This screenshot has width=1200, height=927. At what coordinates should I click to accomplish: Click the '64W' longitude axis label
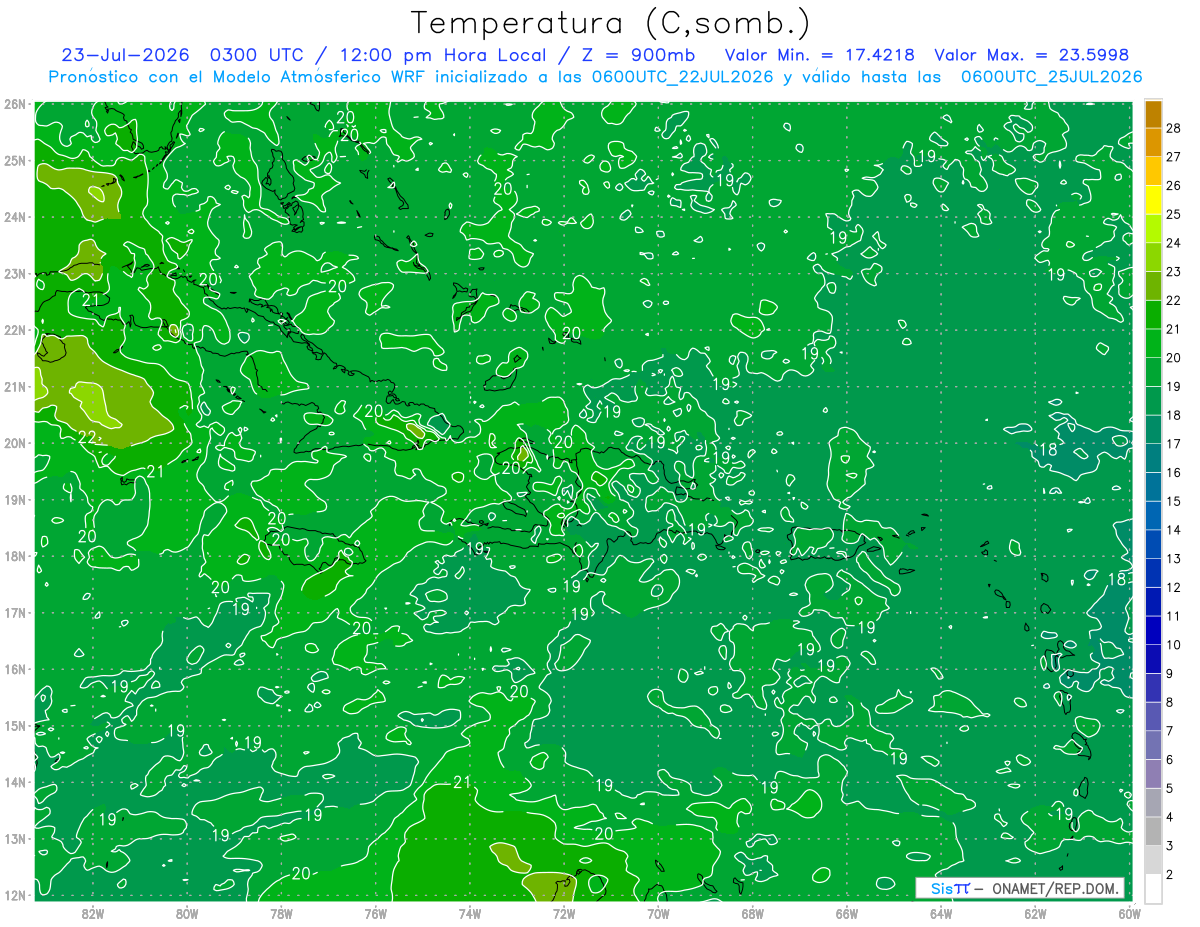941,912
